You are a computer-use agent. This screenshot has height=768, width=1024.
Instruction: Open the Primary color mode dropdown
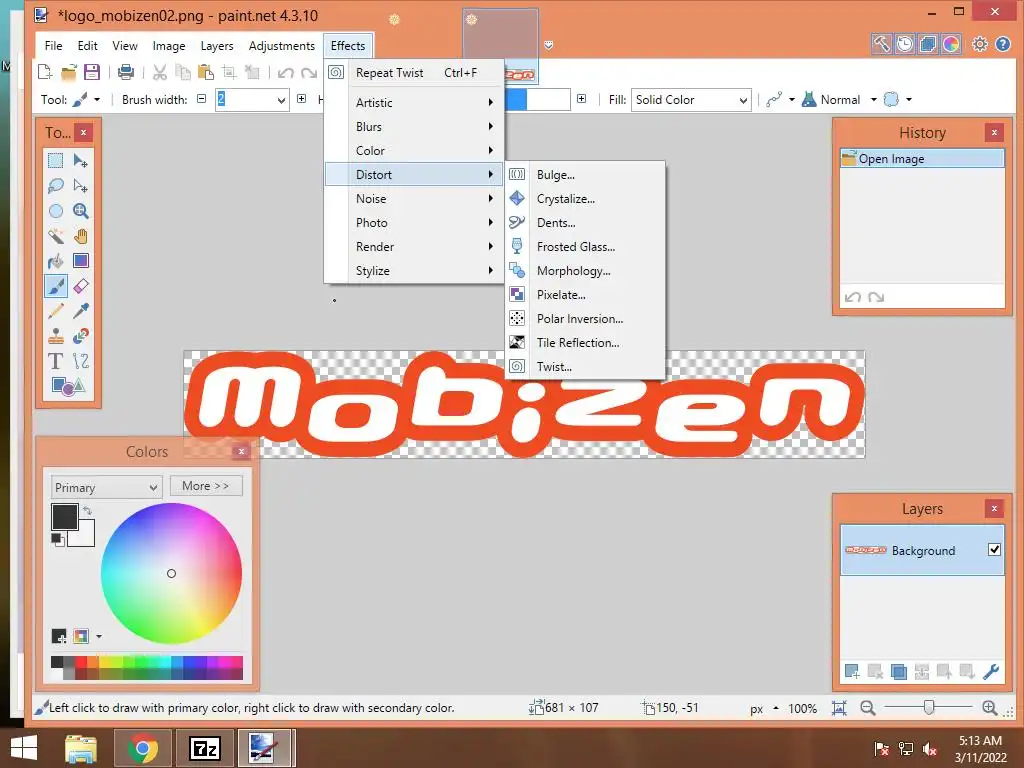pos(106,487)
